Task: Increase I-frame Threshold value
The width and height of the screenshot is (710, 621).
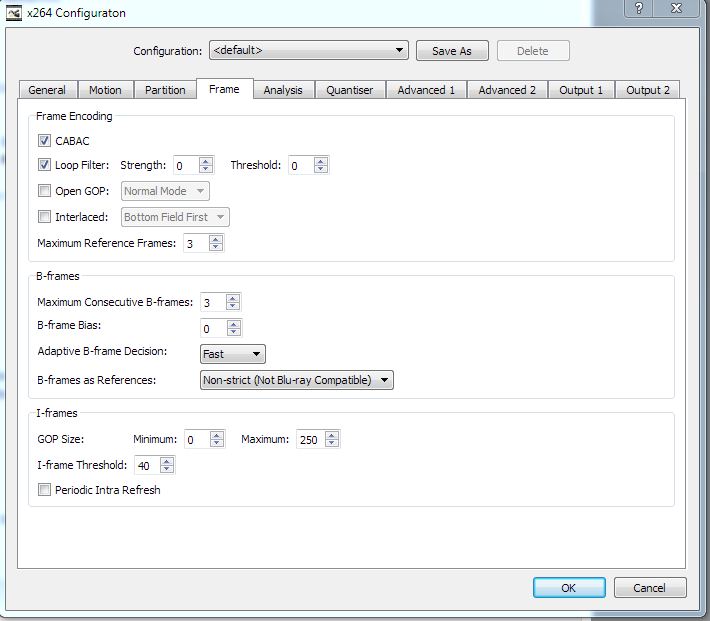Action: (x=167, y=461)
